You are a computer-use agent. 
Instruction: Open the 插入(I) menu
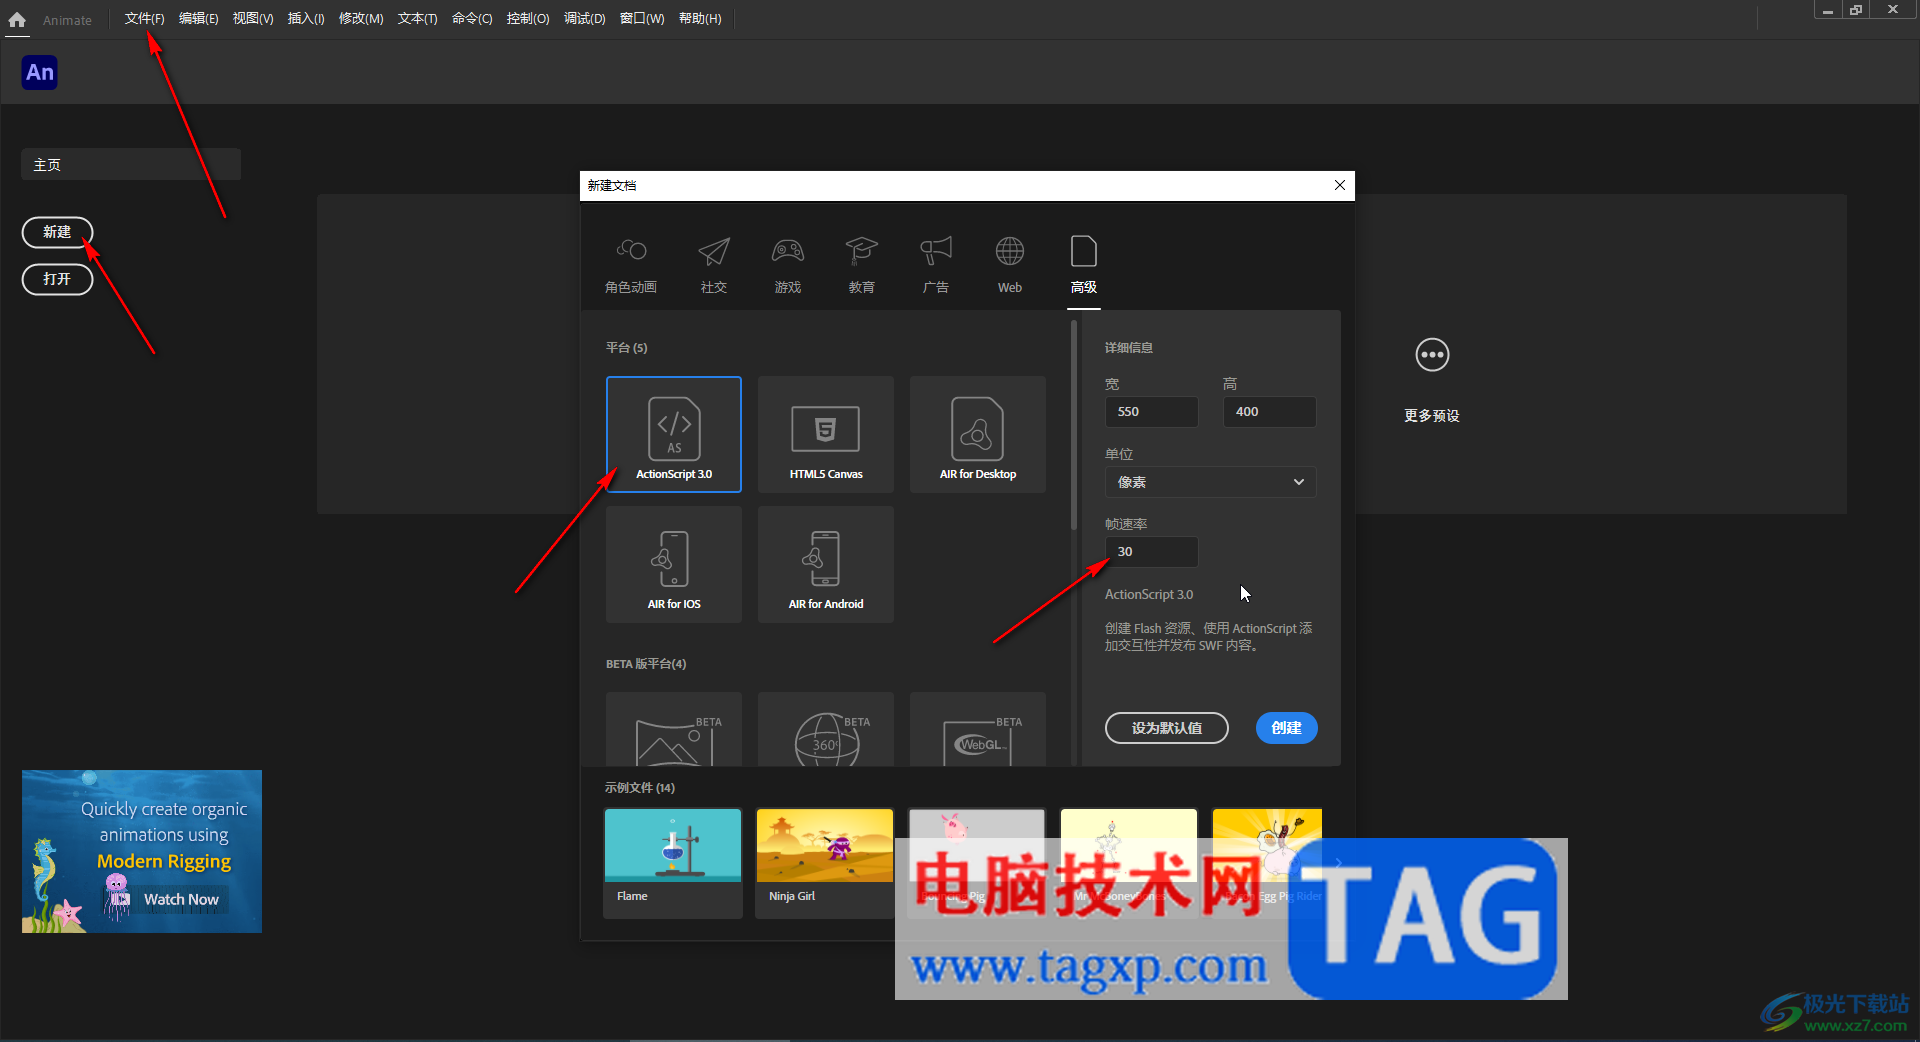306,19
